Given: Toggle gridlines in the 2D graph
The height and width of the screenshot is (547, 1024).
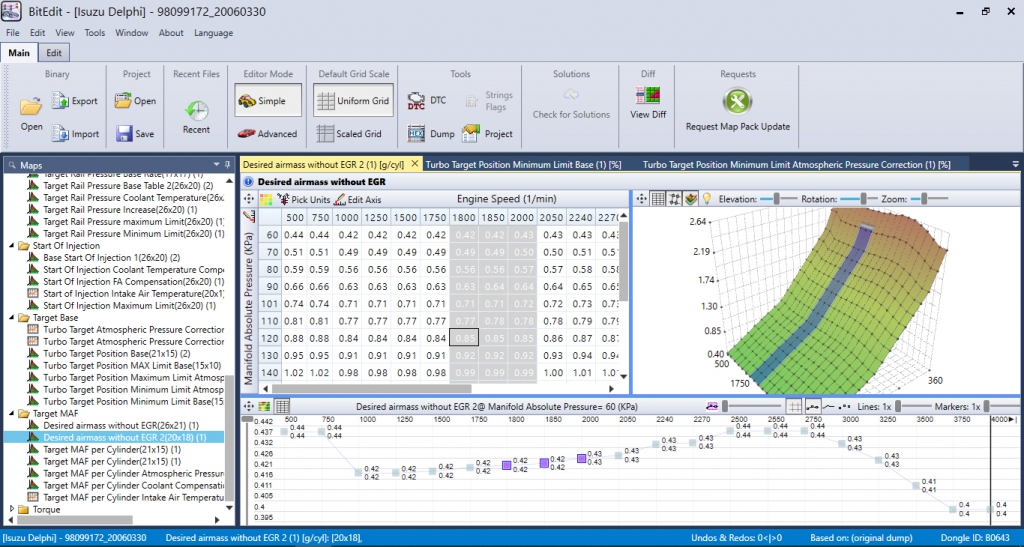Looking at the screenshot, I should 793,406.
